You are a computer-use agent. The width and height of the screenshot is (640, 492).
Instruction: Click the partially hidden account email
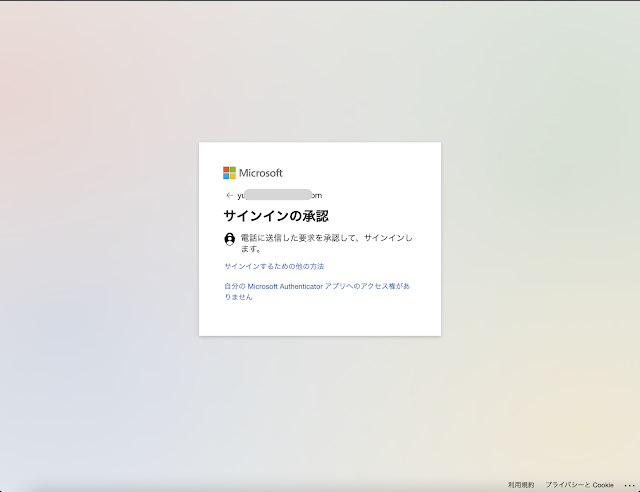(x=280, y=195)
